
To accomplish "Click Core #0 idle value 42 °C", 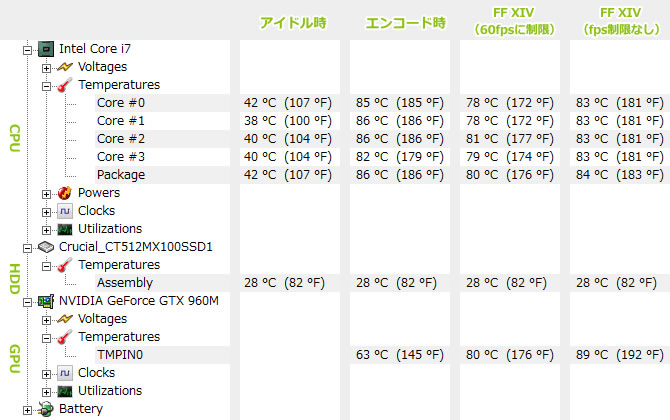I will coord(260,103).
